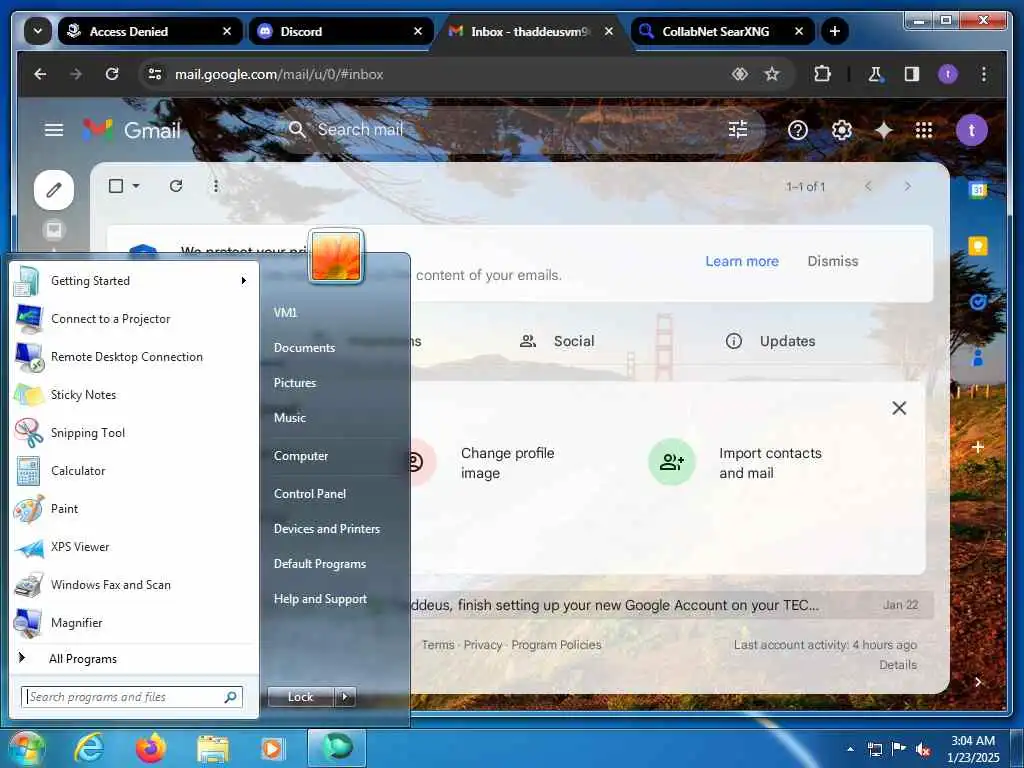
Task: Select the Updates inbox tab
Action: click(x=771, y=341)
